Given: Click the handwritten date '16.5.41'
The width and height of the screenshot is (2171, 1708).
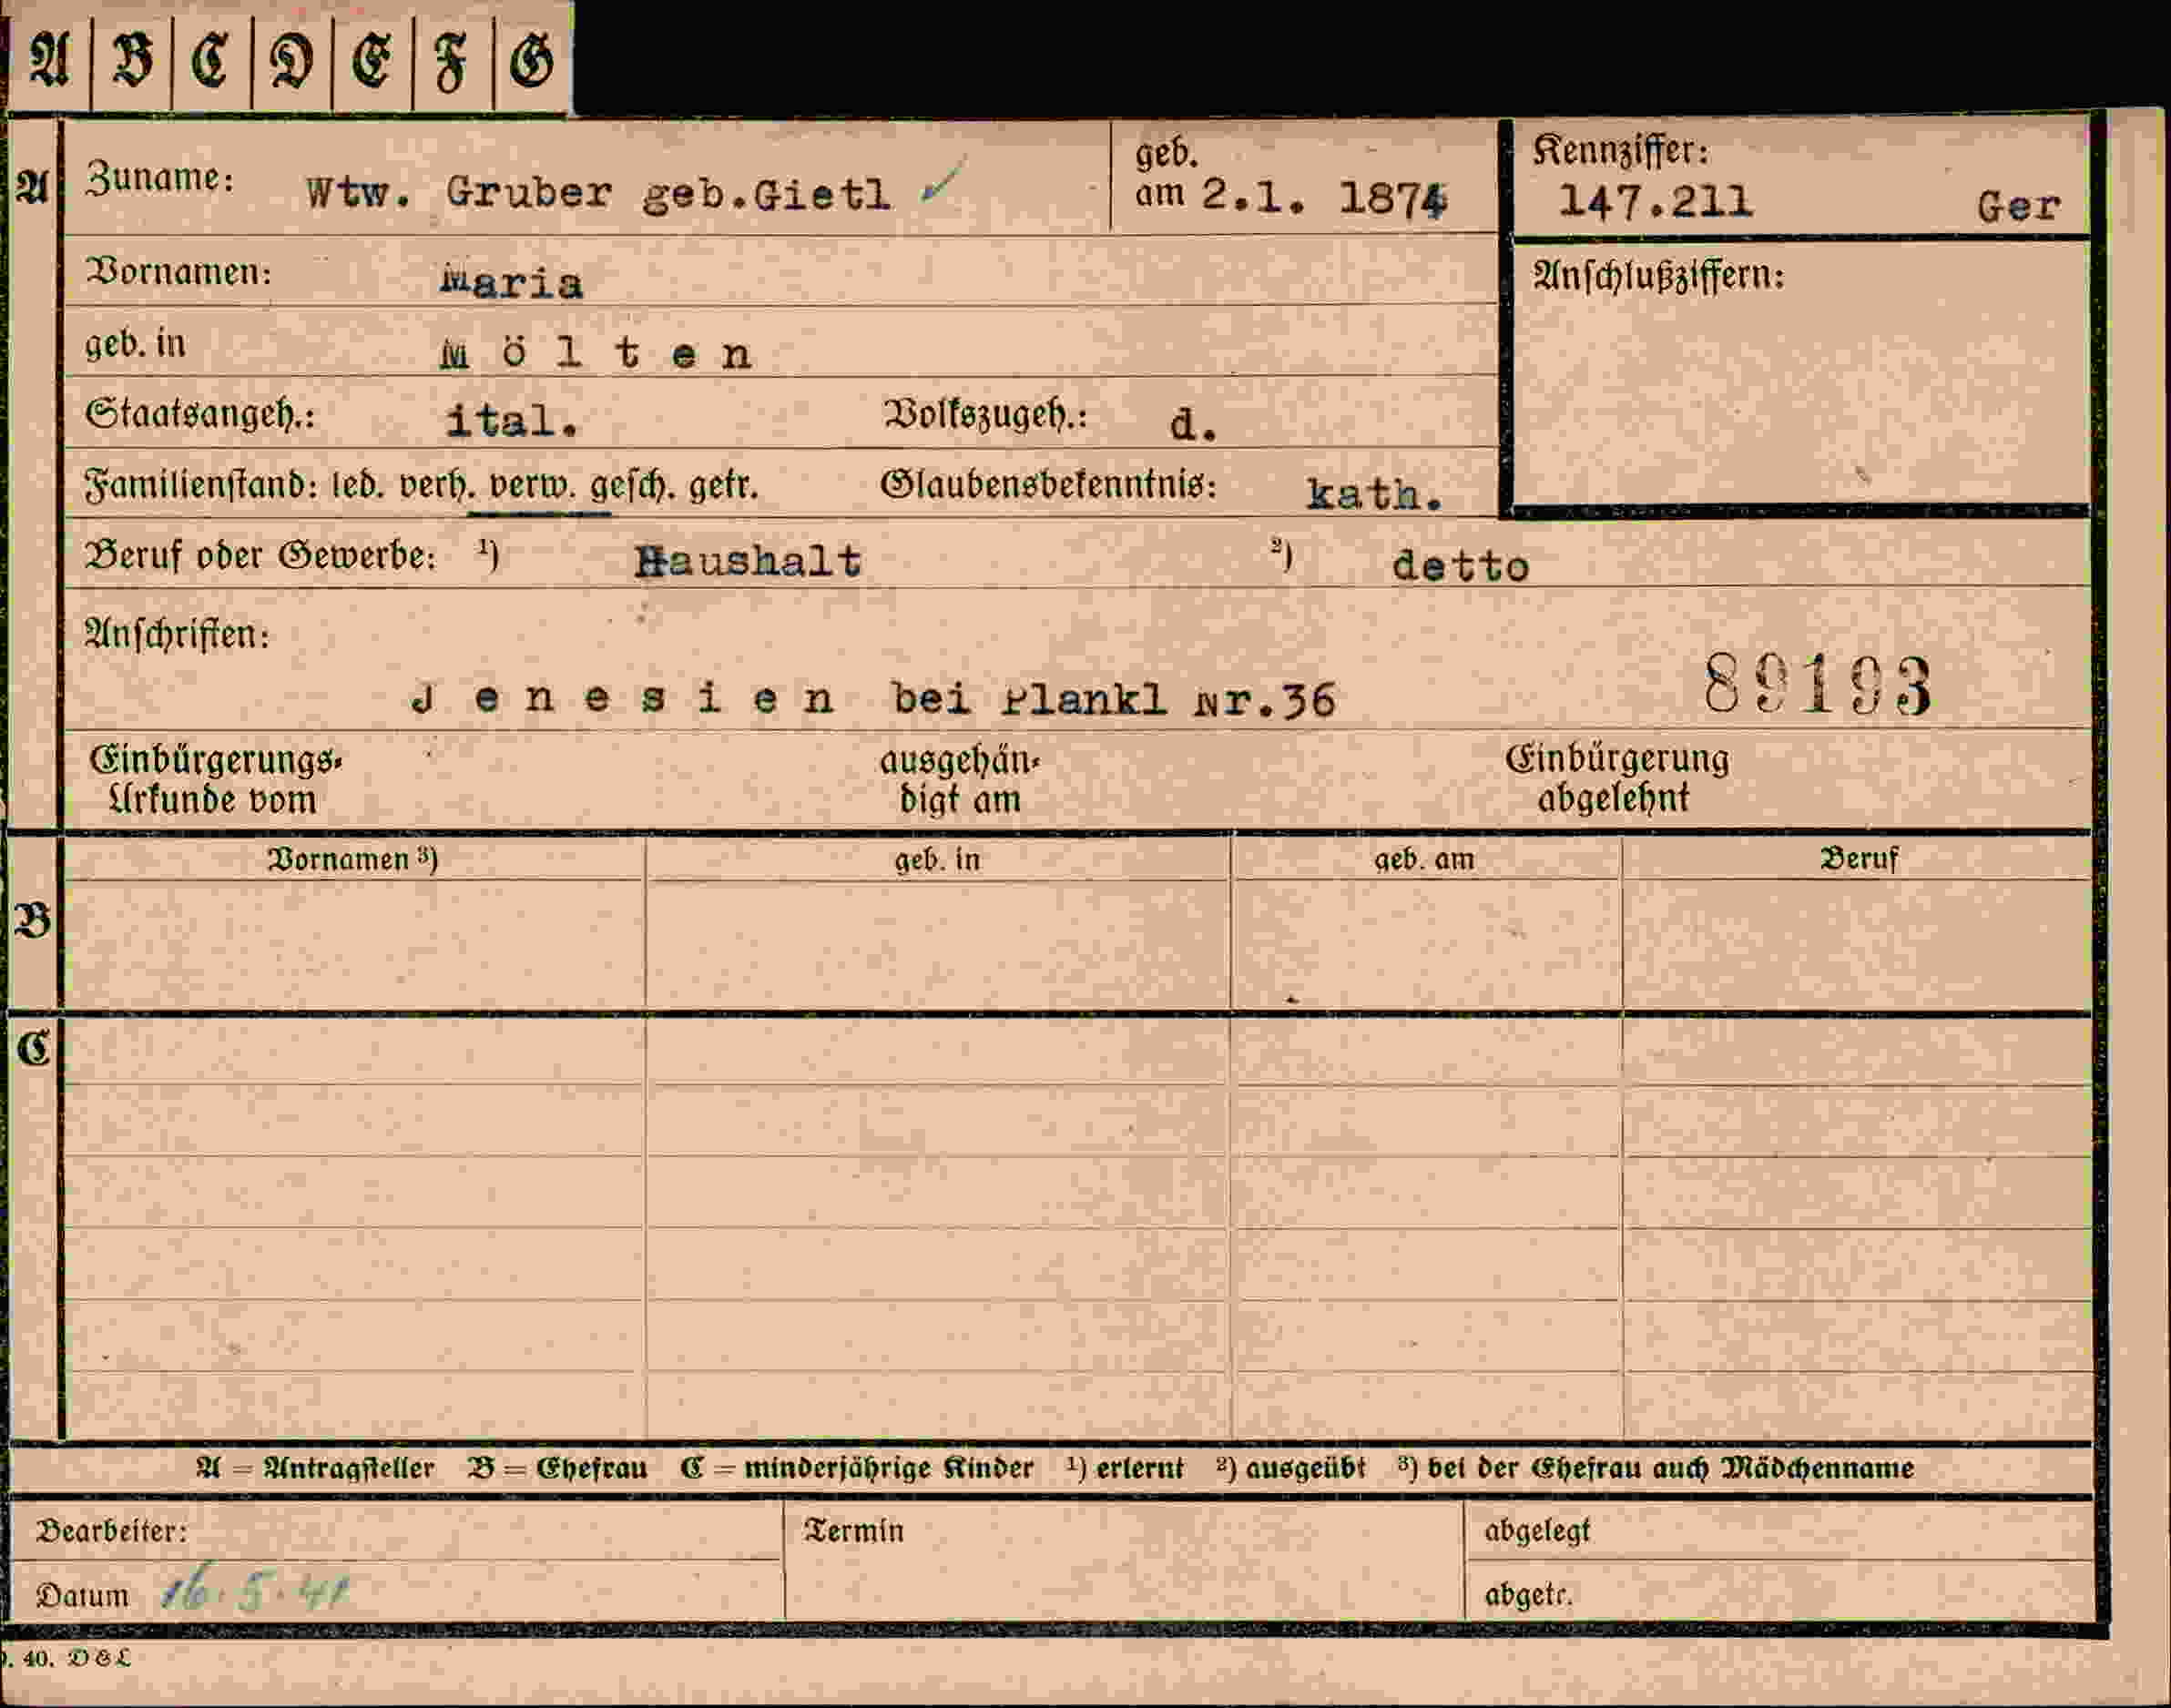Looking at the screenshot, I should (x=256, y=1589).
